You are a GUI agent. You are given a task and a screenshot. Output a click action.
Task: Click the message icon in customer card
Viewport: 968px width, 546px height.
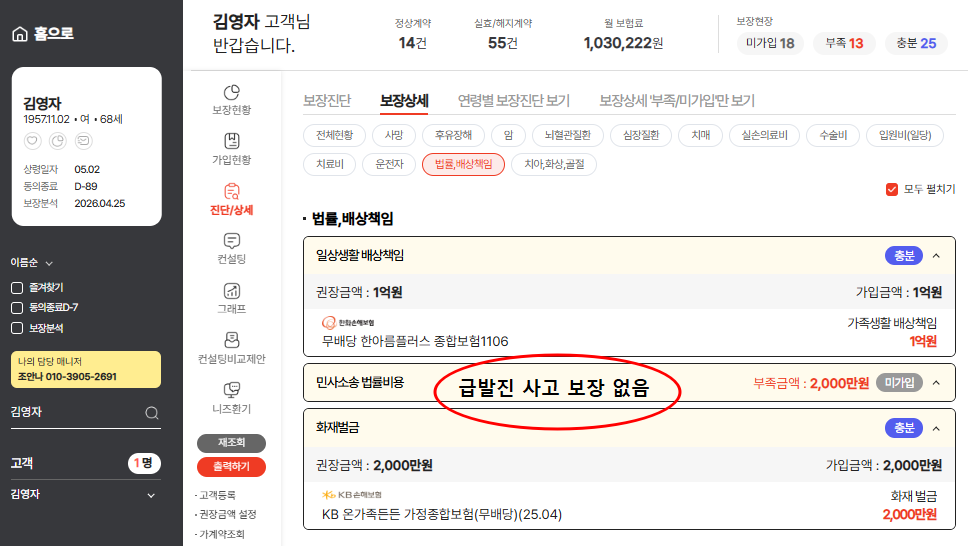tap(83, 141)
